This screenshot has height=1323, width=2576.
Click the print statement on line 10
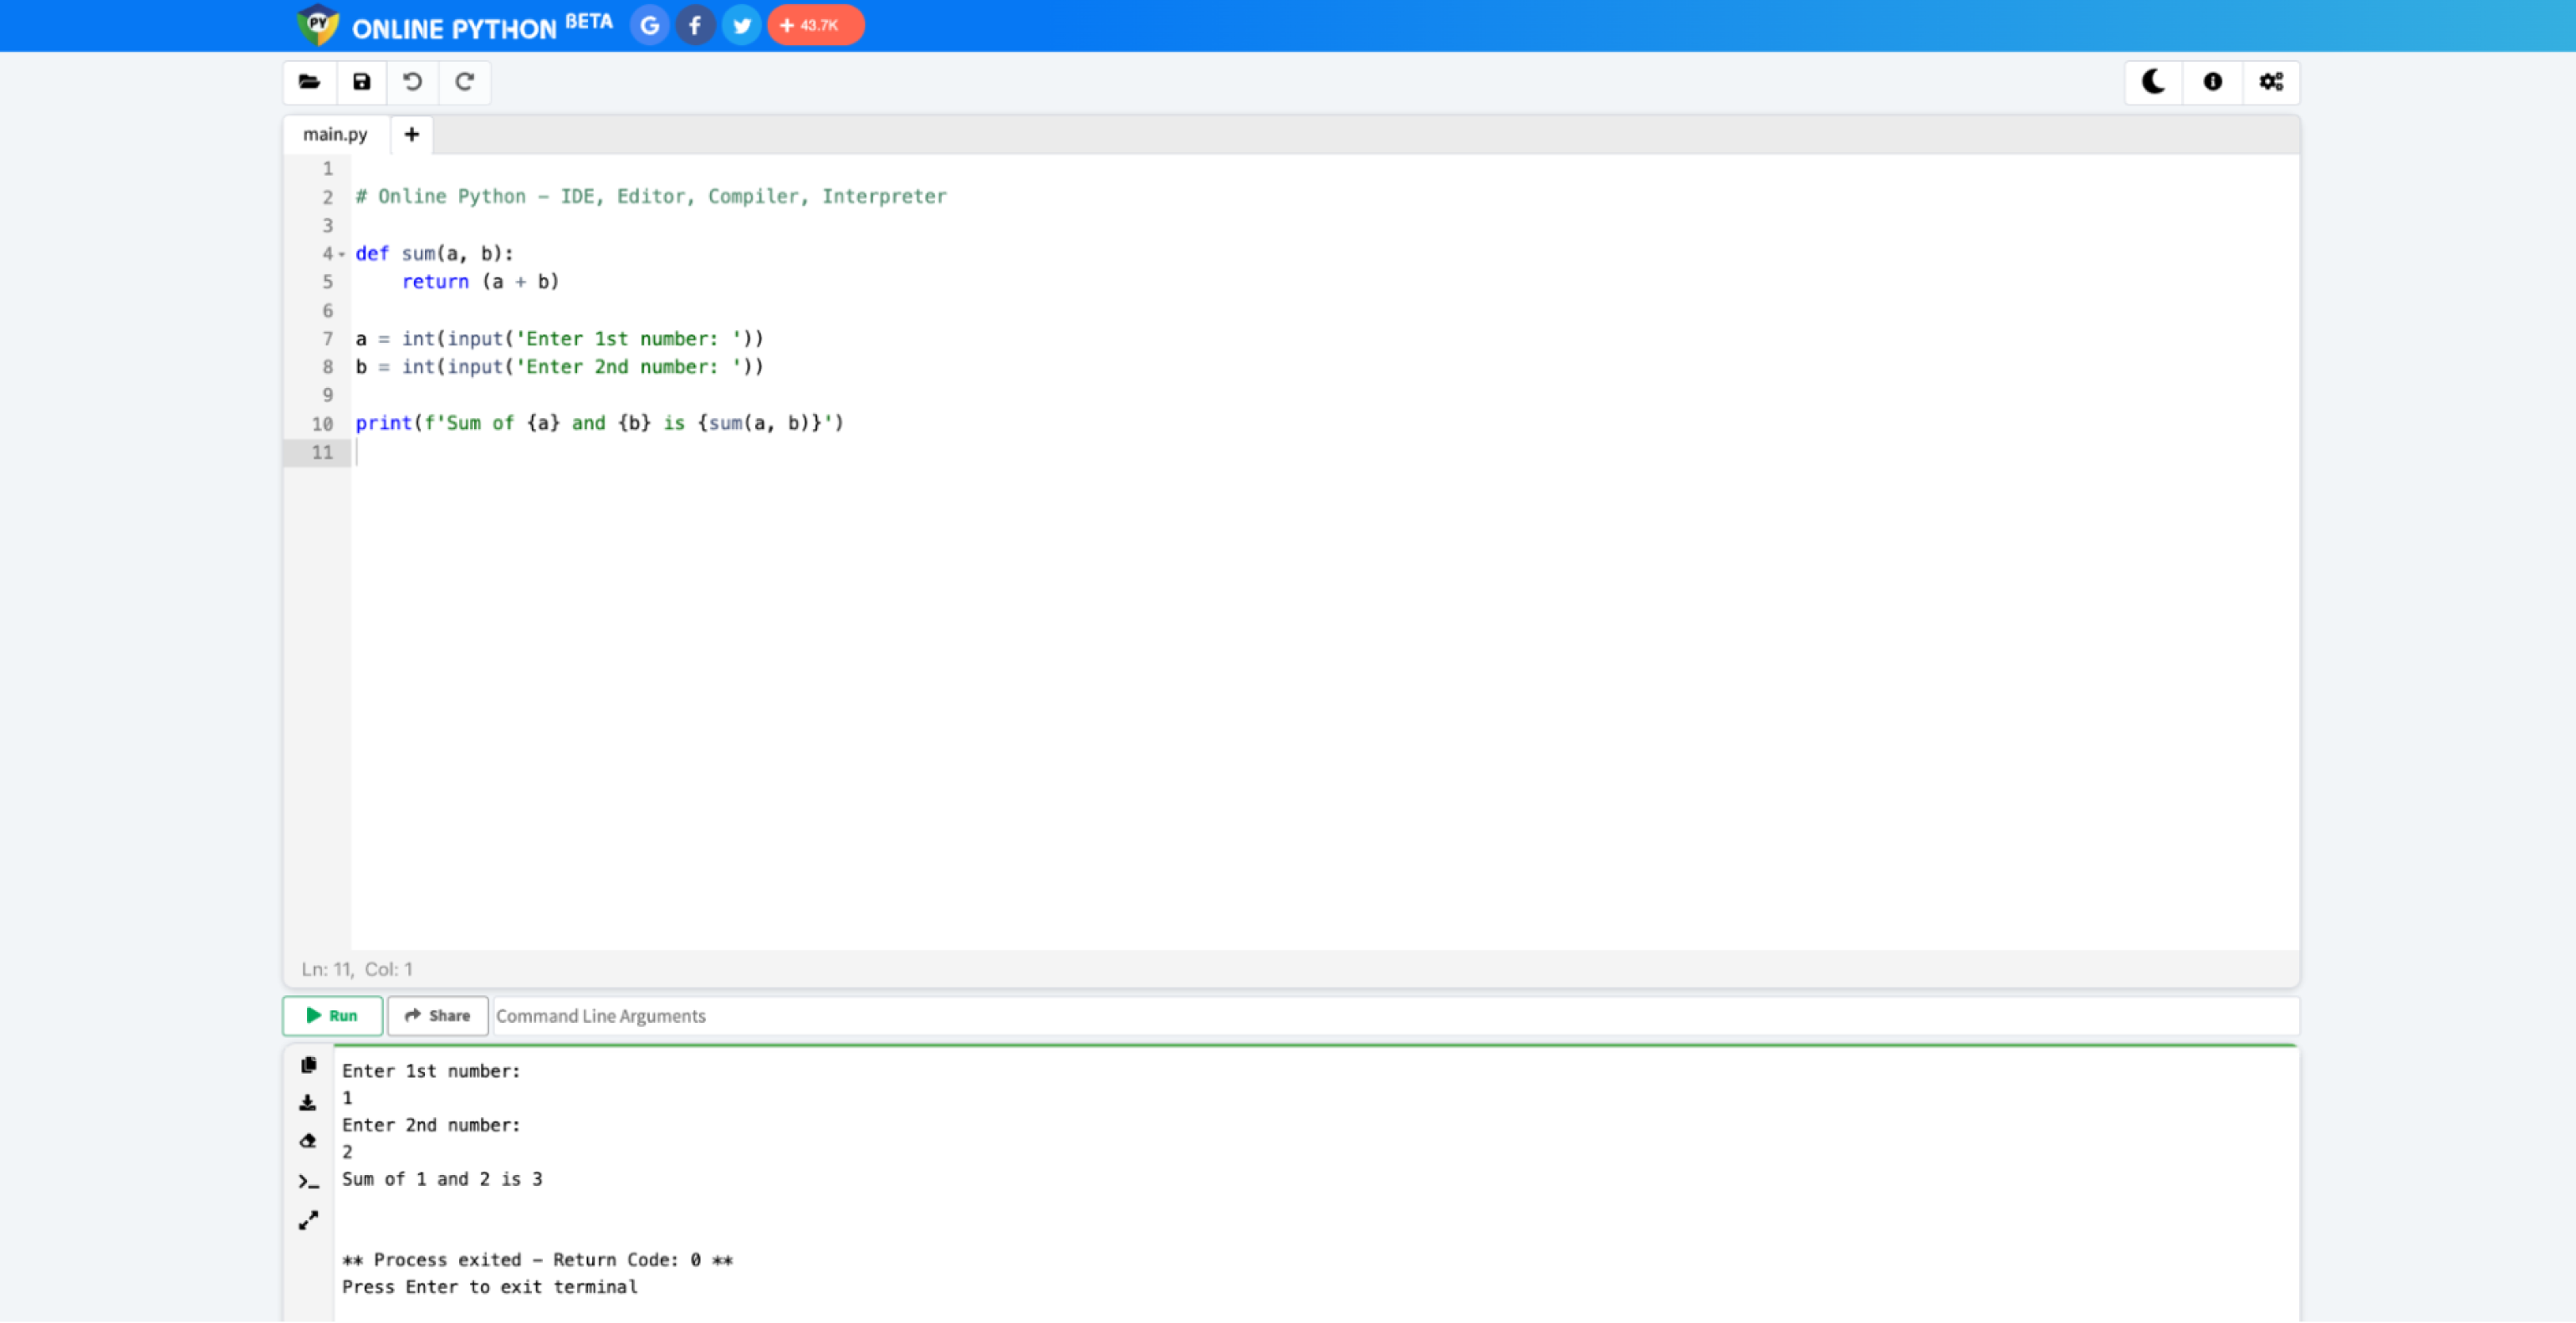pyautogui.click(x=600, y=423)
